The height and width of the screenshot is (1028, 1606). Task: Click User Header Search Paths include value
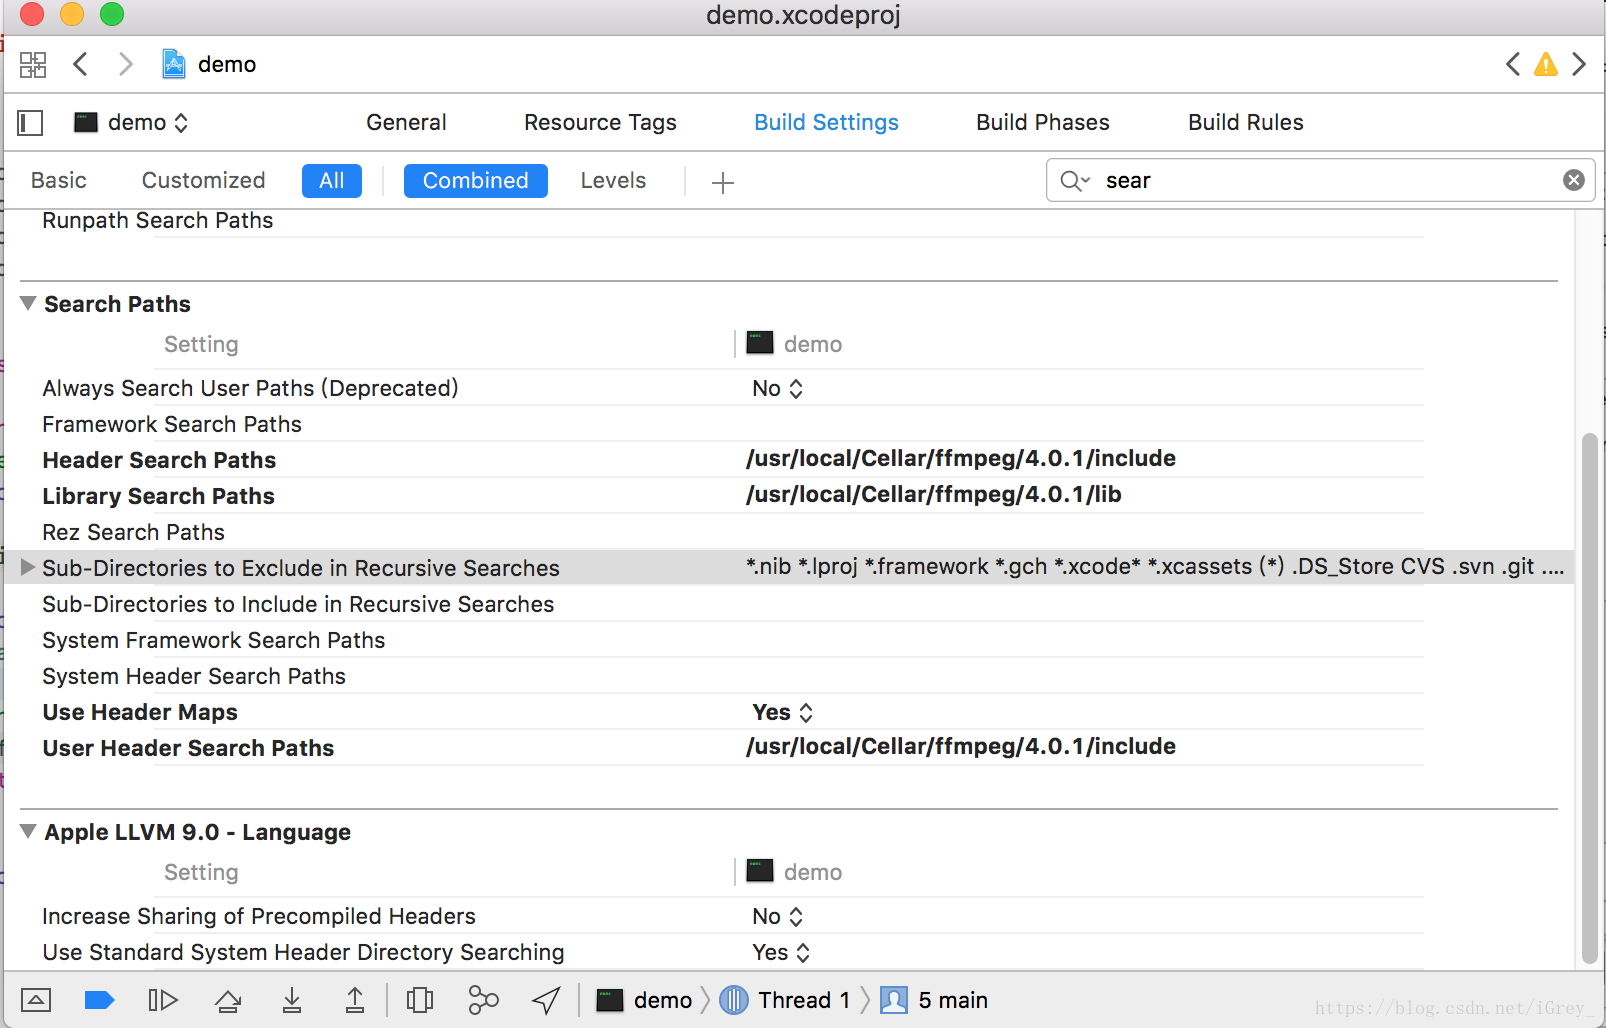click(961, 747)
